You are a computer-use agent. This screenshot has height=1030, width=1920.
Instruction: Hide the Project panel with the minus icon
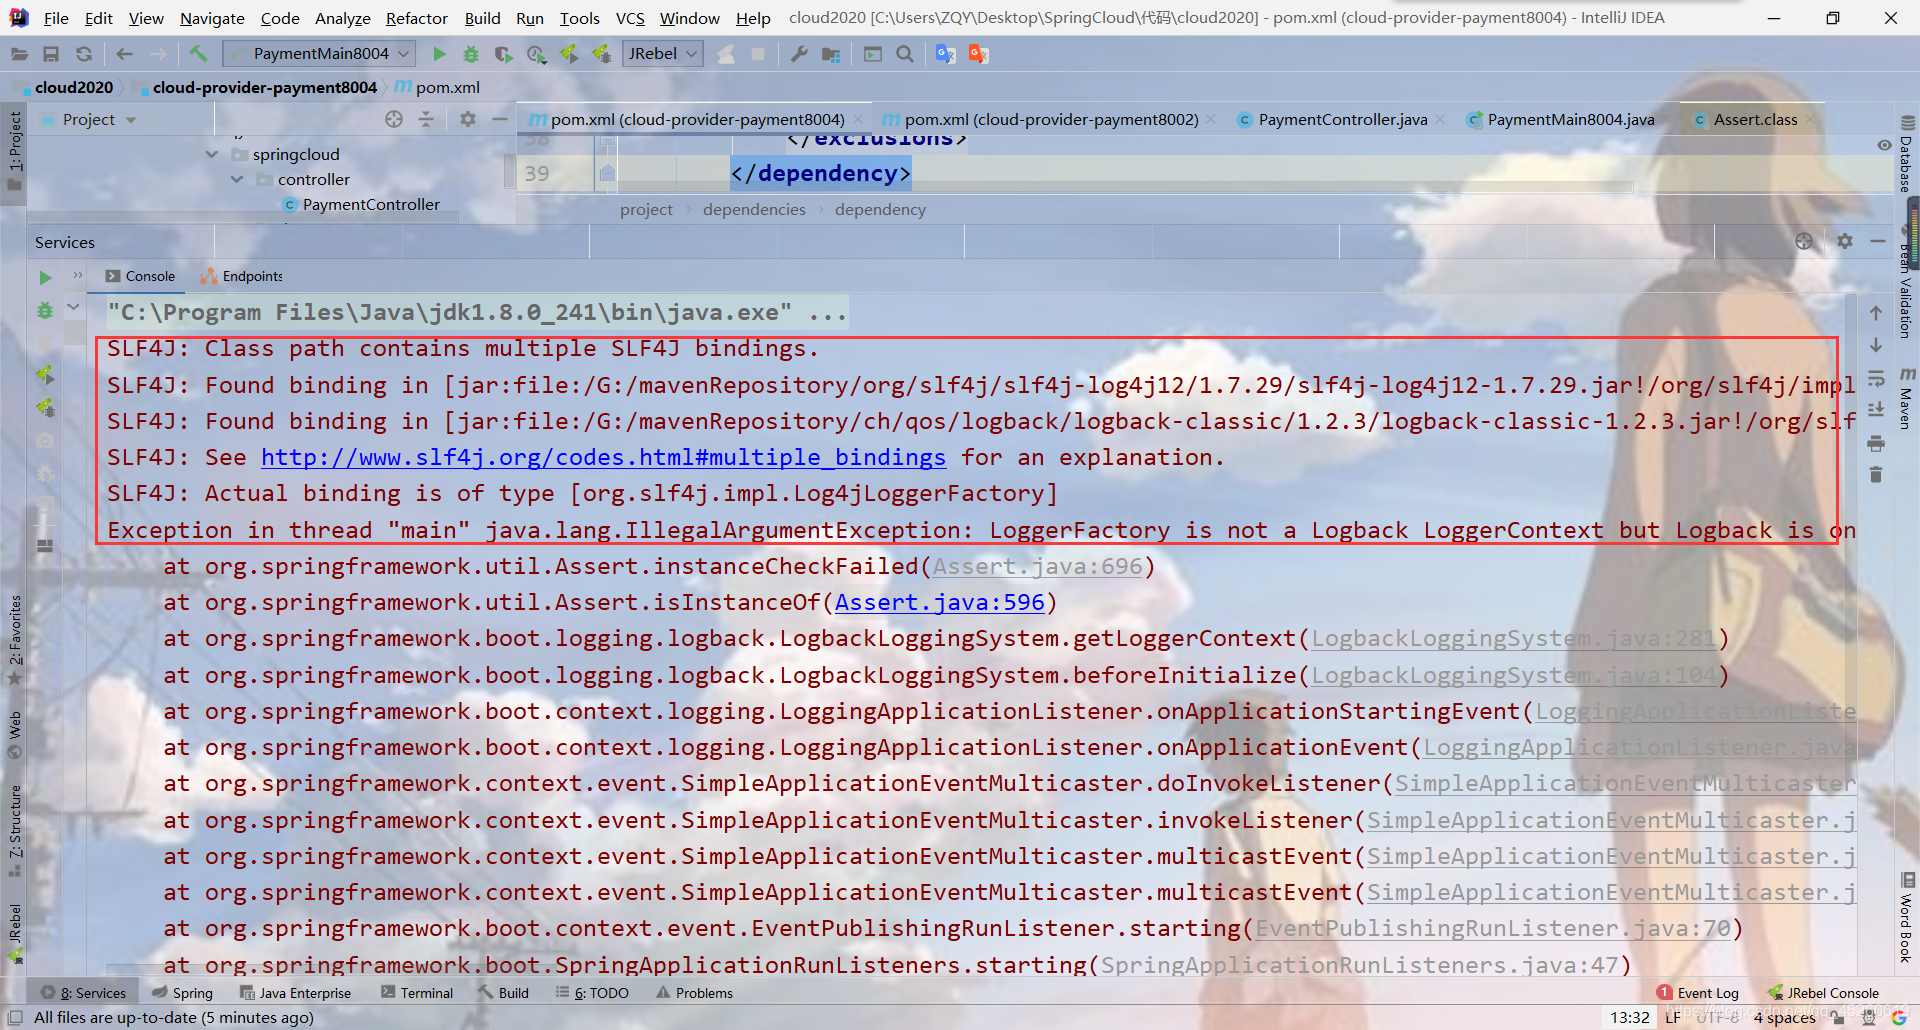click(500, 119)
